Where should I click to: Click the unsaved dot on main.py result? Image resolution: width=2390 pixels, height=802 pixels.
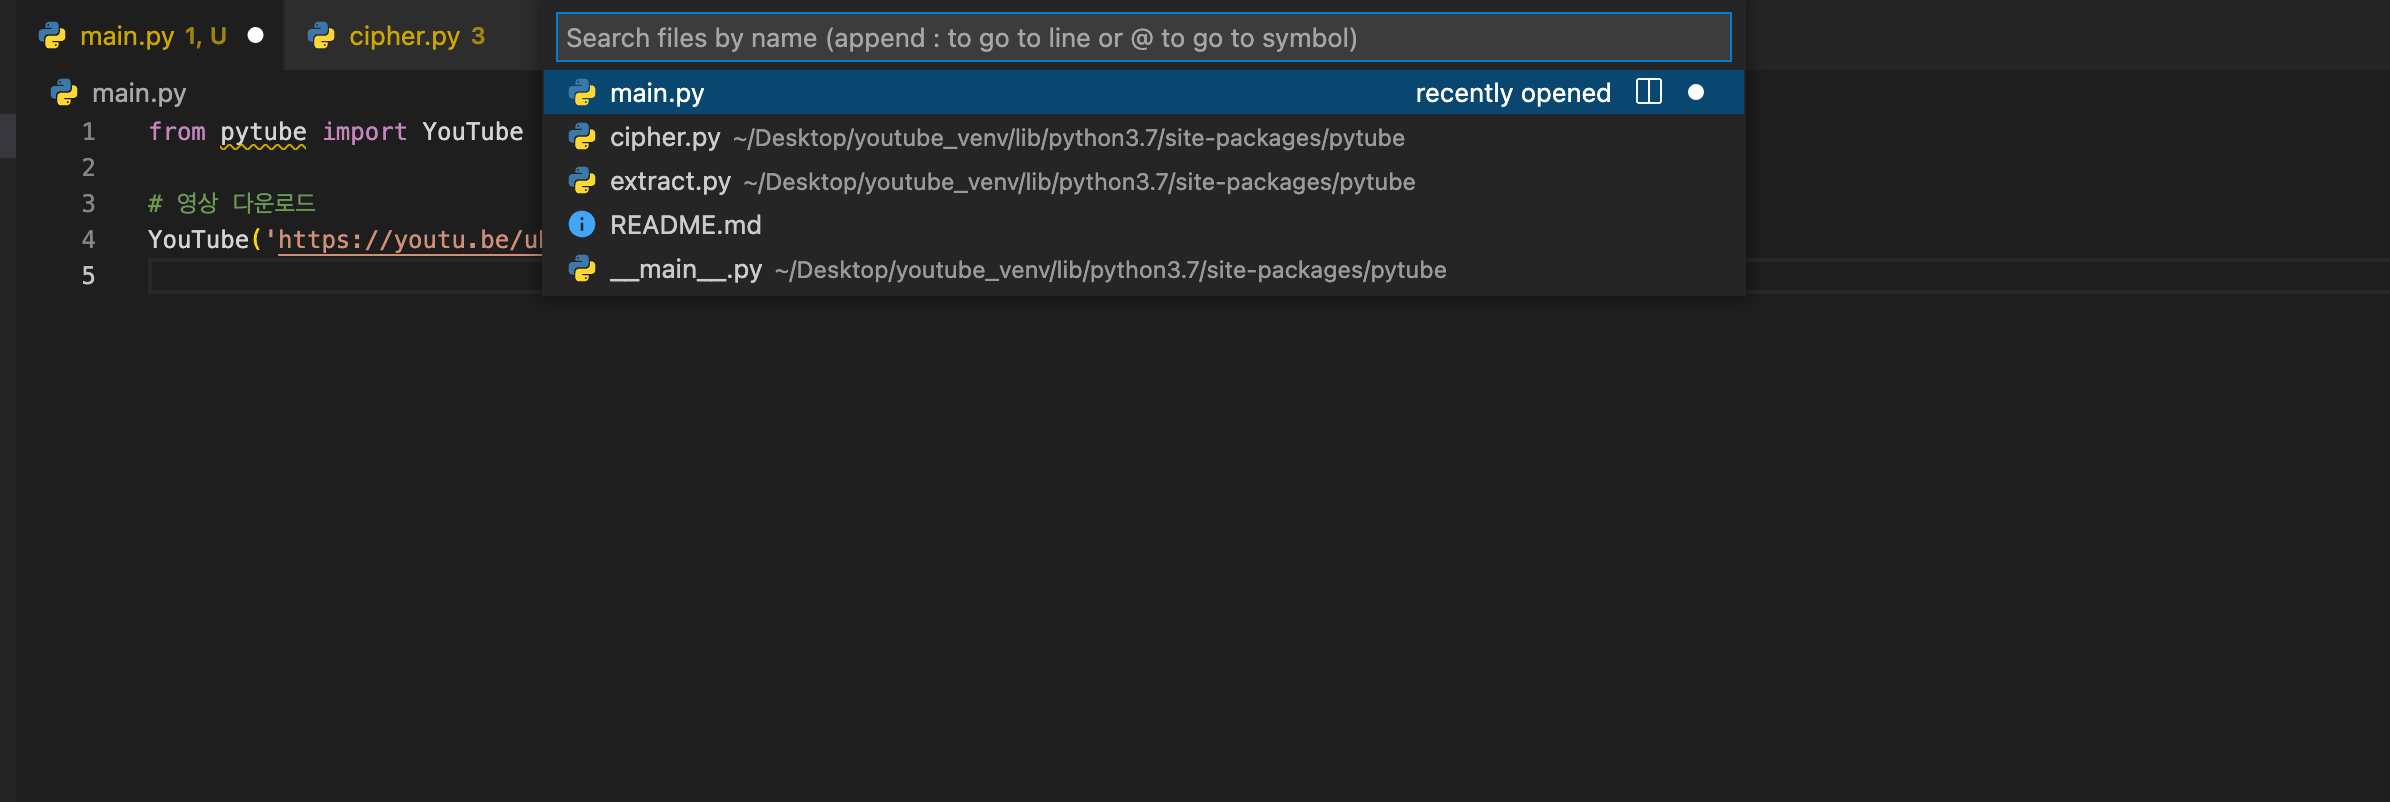1695,92
